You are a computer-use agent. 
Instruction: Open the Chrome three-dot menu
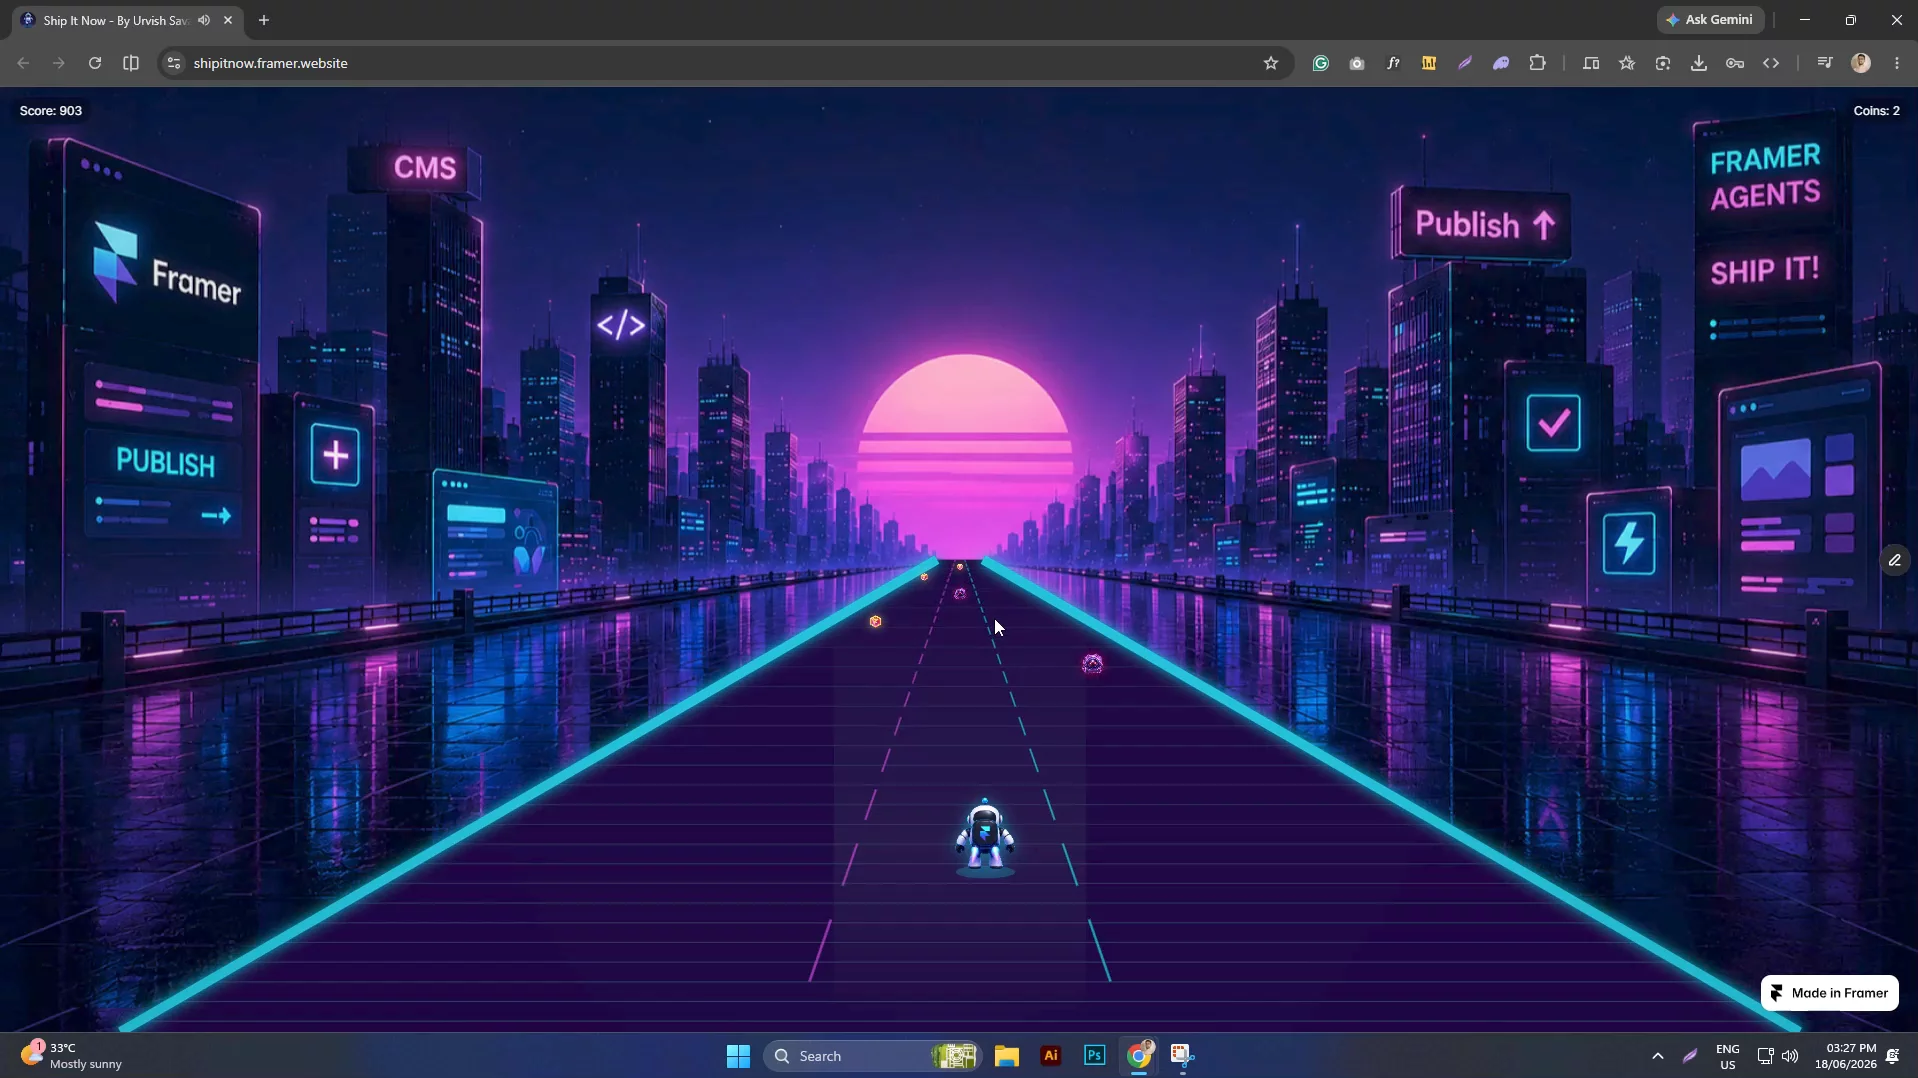1897,63
